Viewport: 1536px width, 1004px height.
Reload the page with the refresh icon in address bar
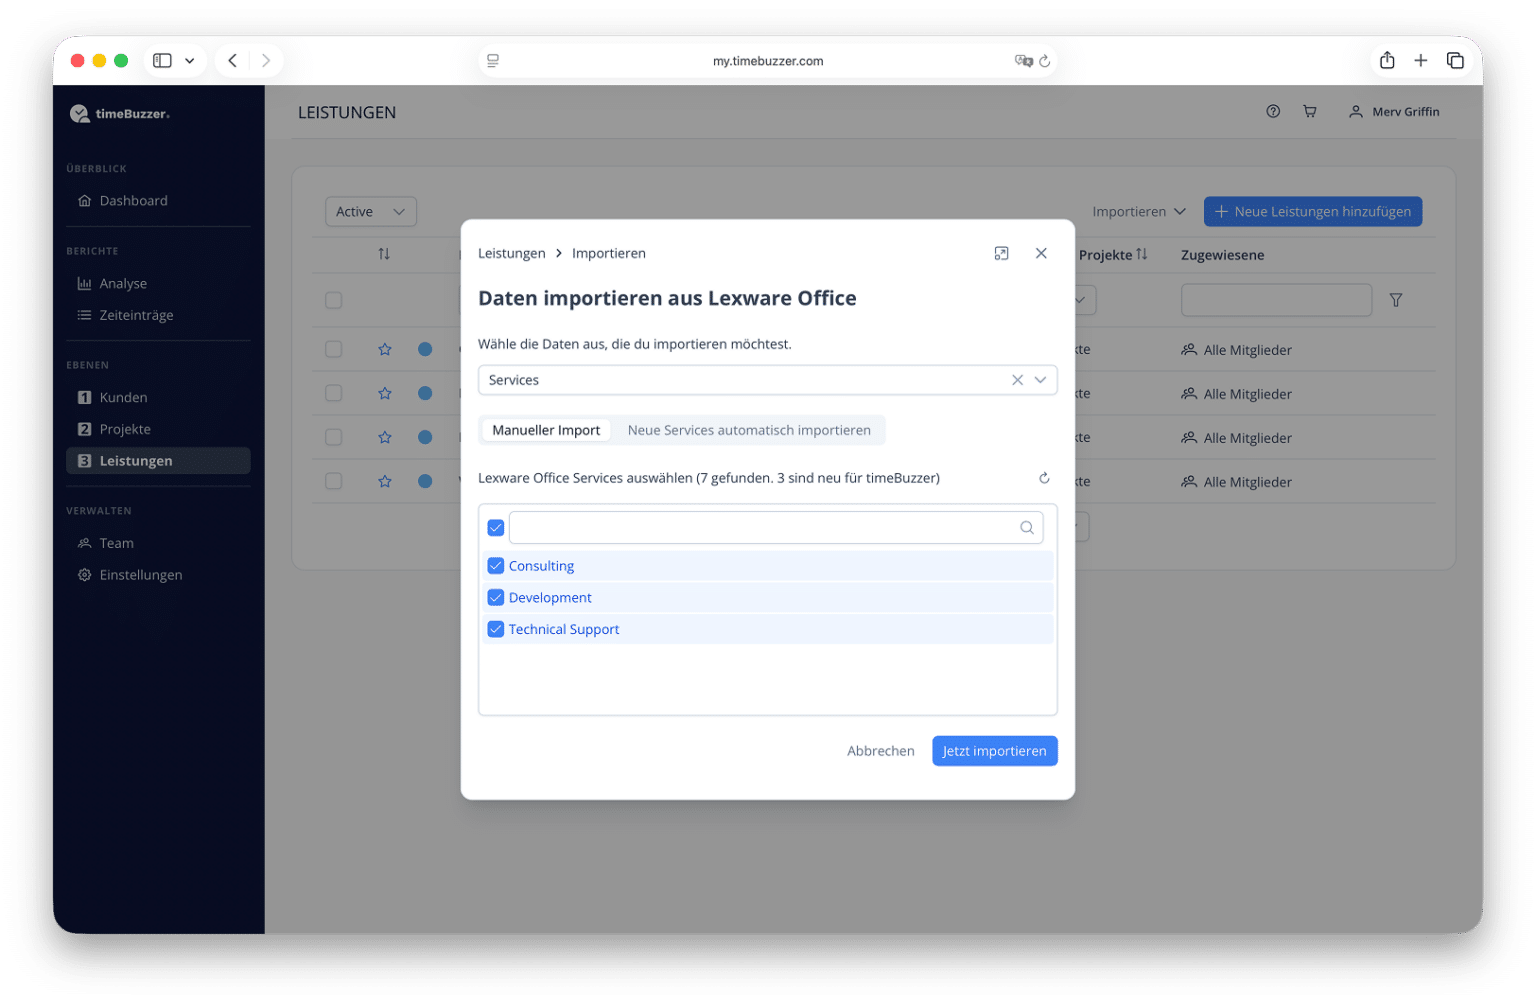click(1045, 61)
